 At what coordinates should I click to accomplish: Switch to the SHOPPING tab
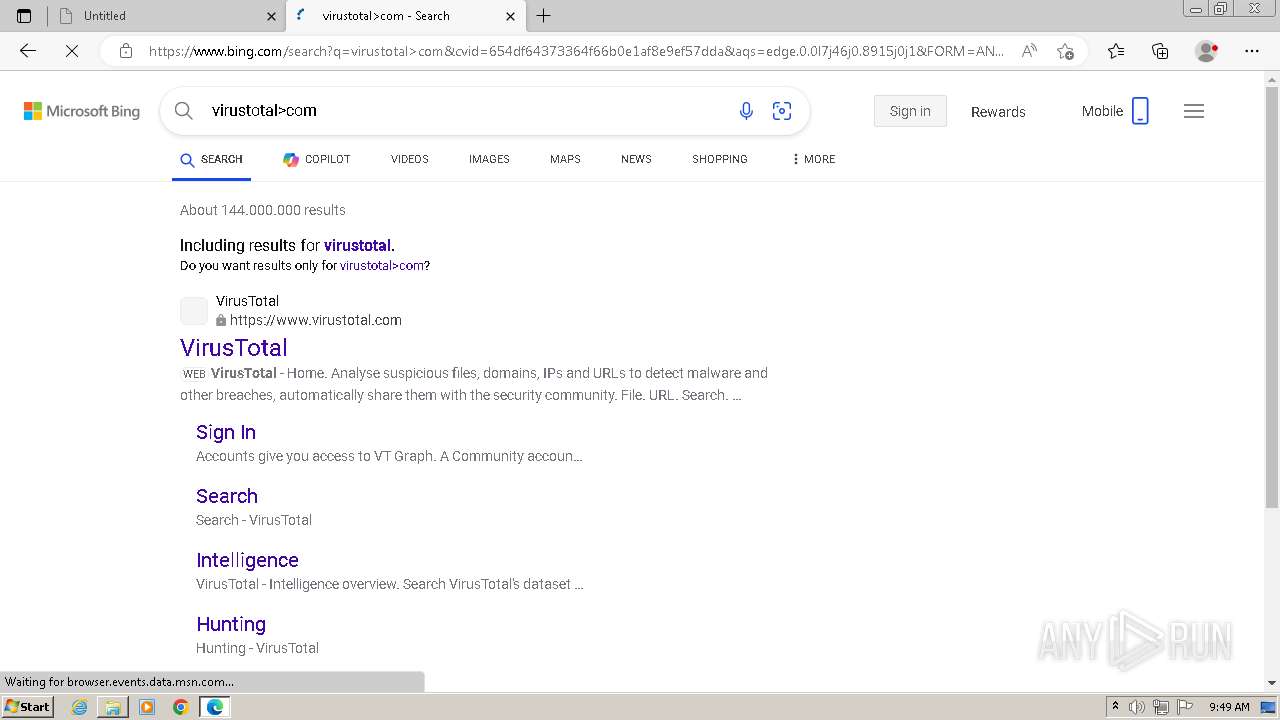pyautogui.click(x=720, y=159)
